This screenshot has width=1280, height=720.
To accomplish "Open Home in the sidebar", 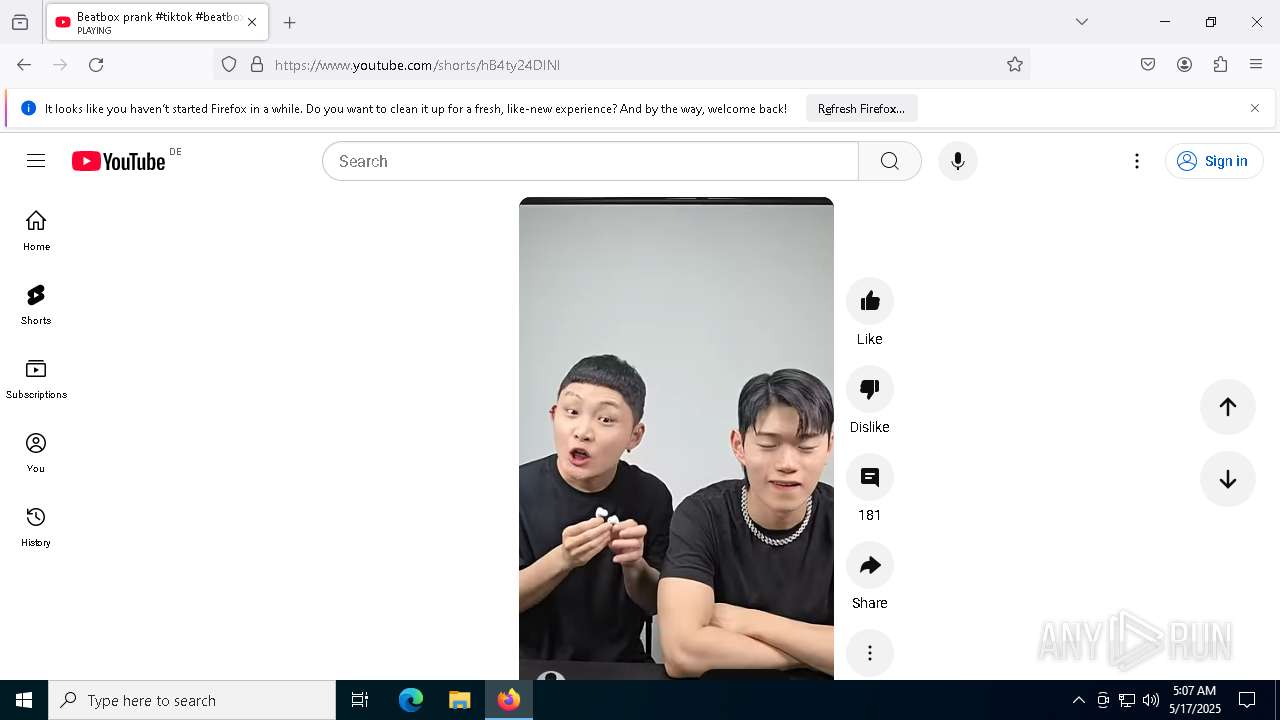I will [36, 231].
